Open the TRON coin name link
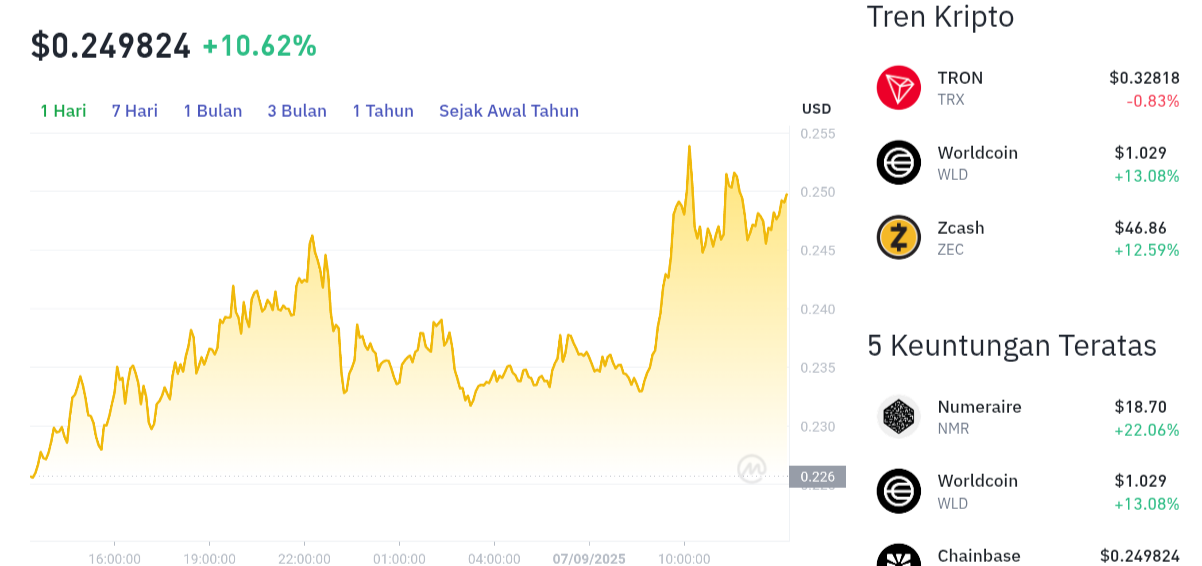 click(x=960, y=78)
